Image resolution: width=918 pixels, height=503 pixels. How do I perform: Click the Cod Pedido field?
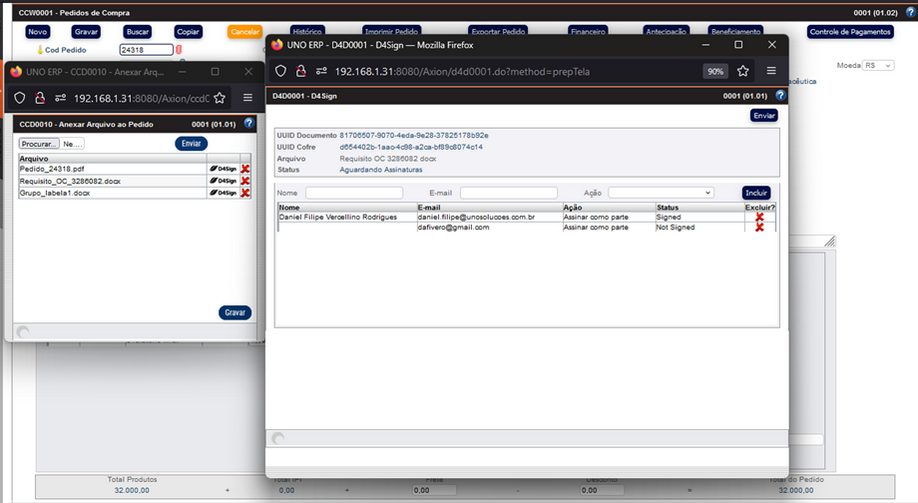click(146, 49)
